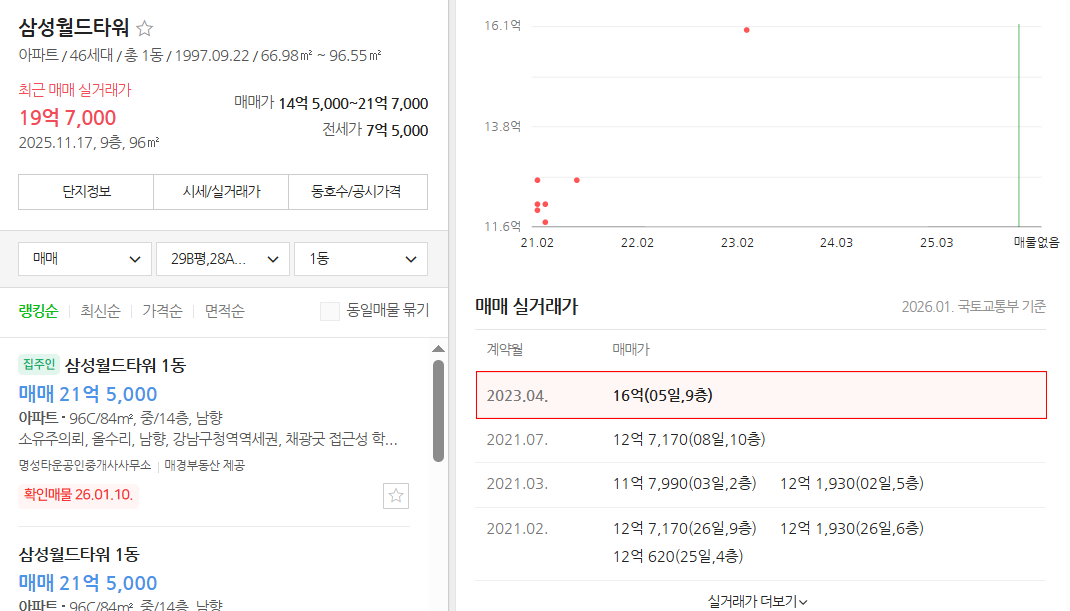Click 매매가 column header in table
Image resolution: width=1070 pixels, height=611 pixels.
coord(631,350)
